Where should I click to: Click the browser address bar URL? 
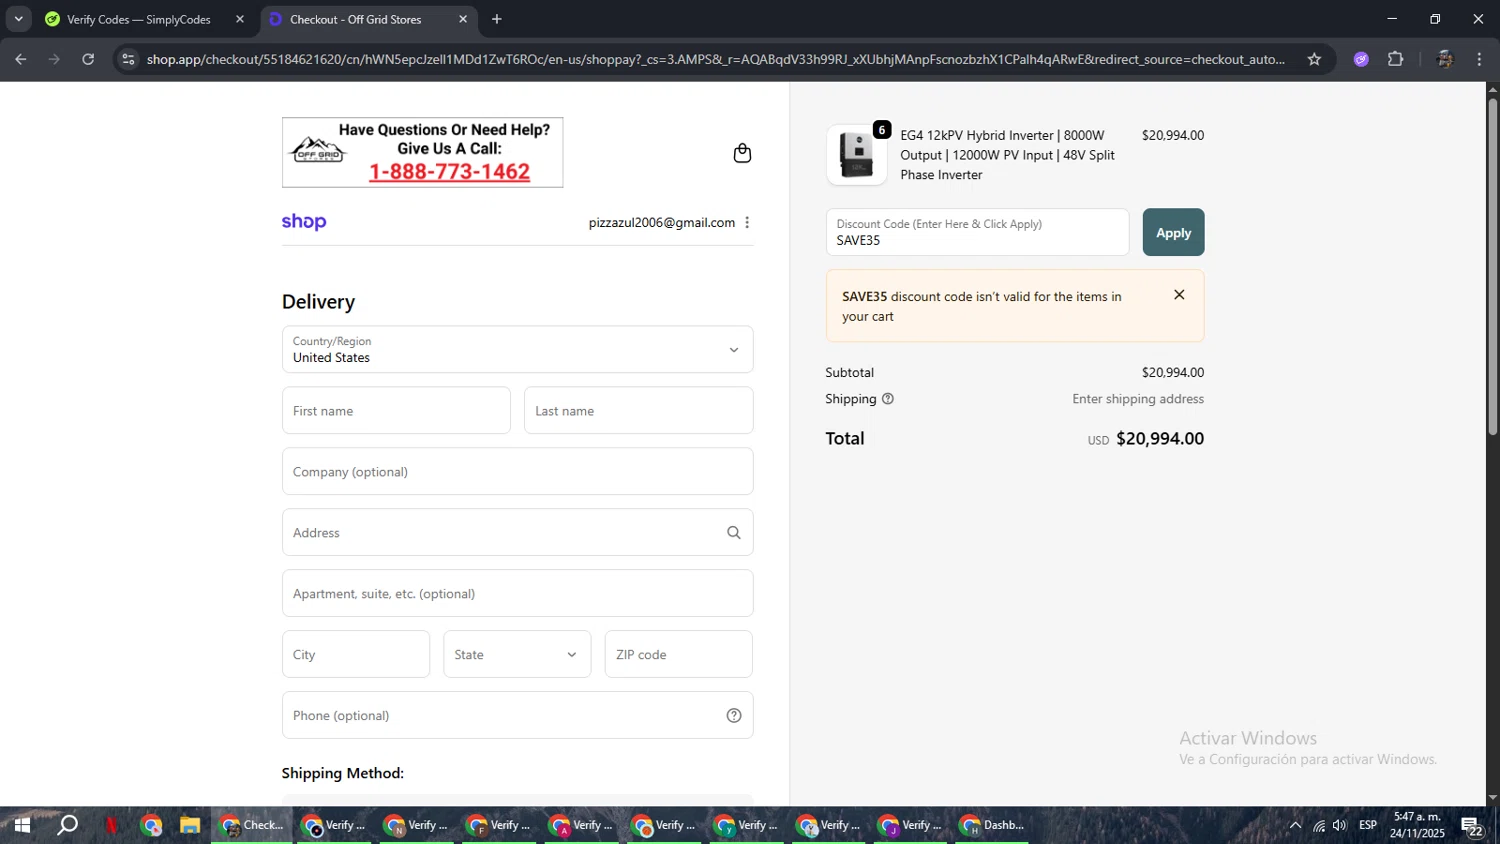coord(715,59)
